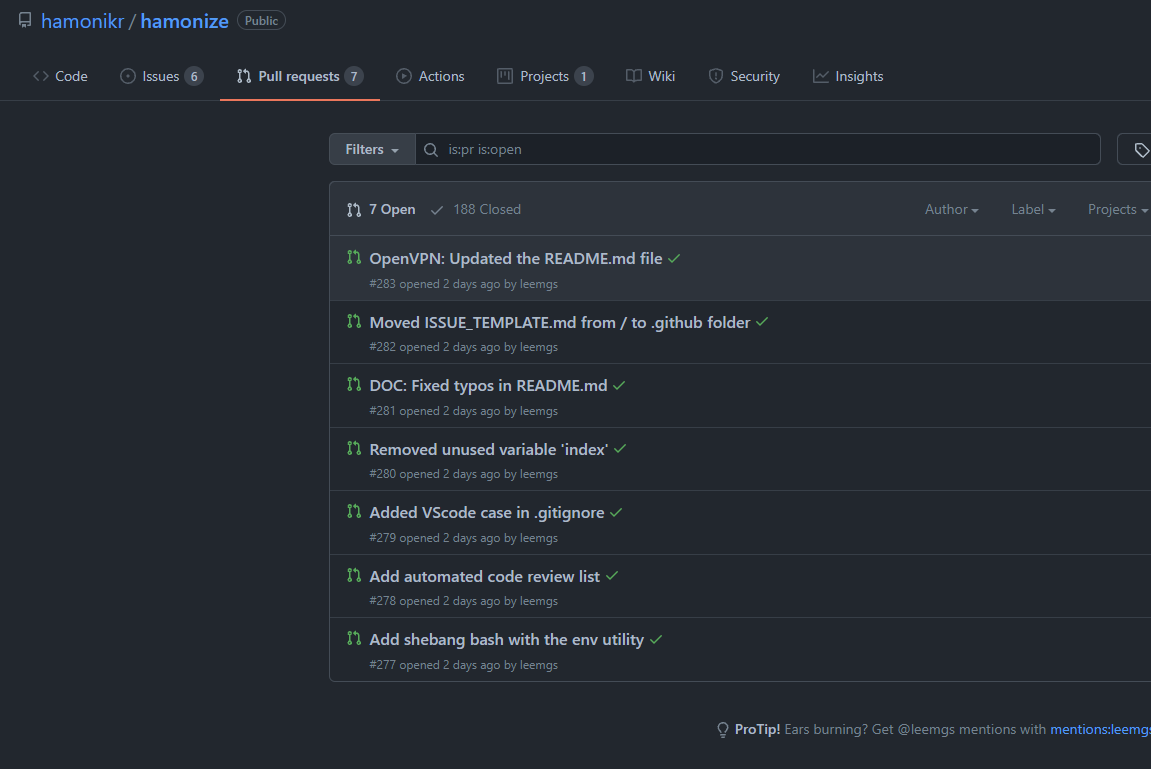Click the pull request icon beside PR #282
This screenshot has height=769, width=1151.
(x=354, y=322)
